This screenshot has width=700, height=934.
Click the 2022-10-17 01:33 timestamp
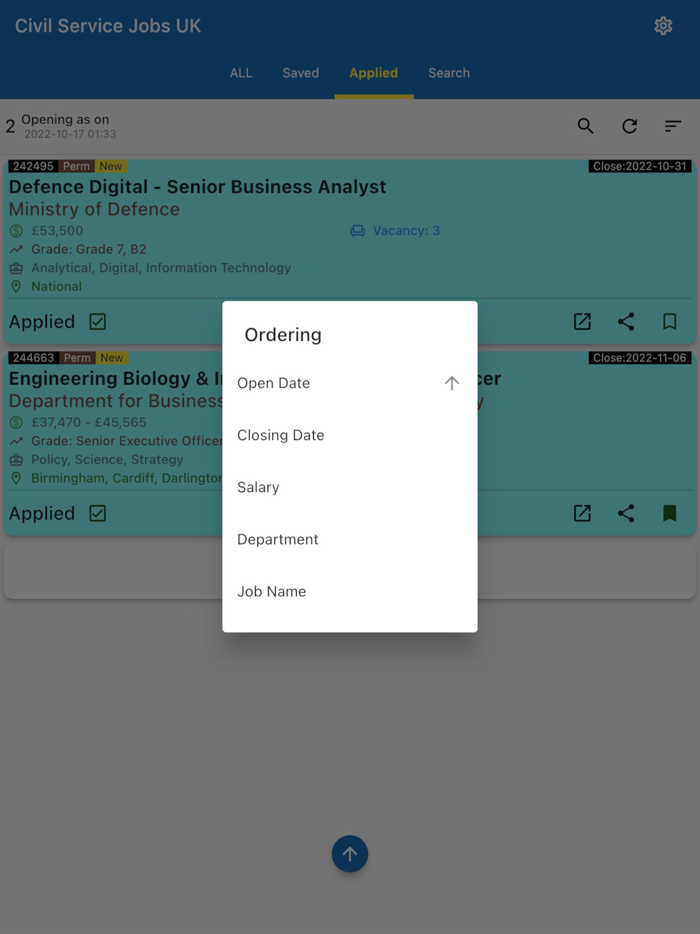[70, 134]
